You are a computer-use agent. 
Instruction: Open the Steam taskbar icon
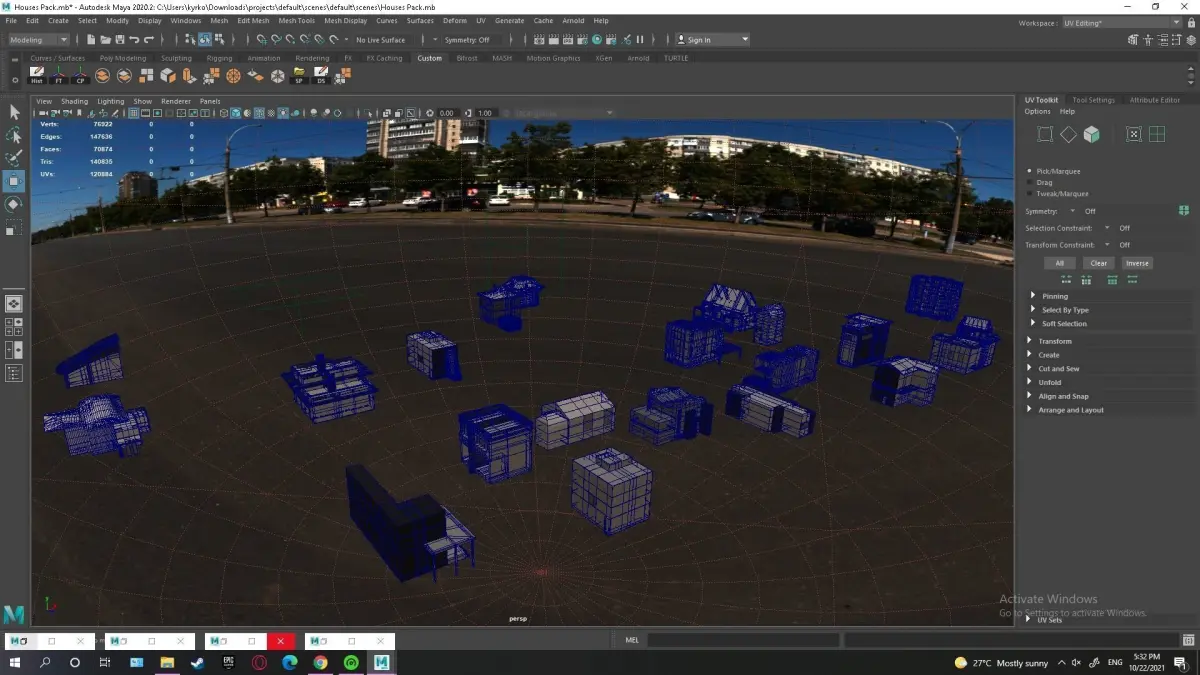pos(197,662)
